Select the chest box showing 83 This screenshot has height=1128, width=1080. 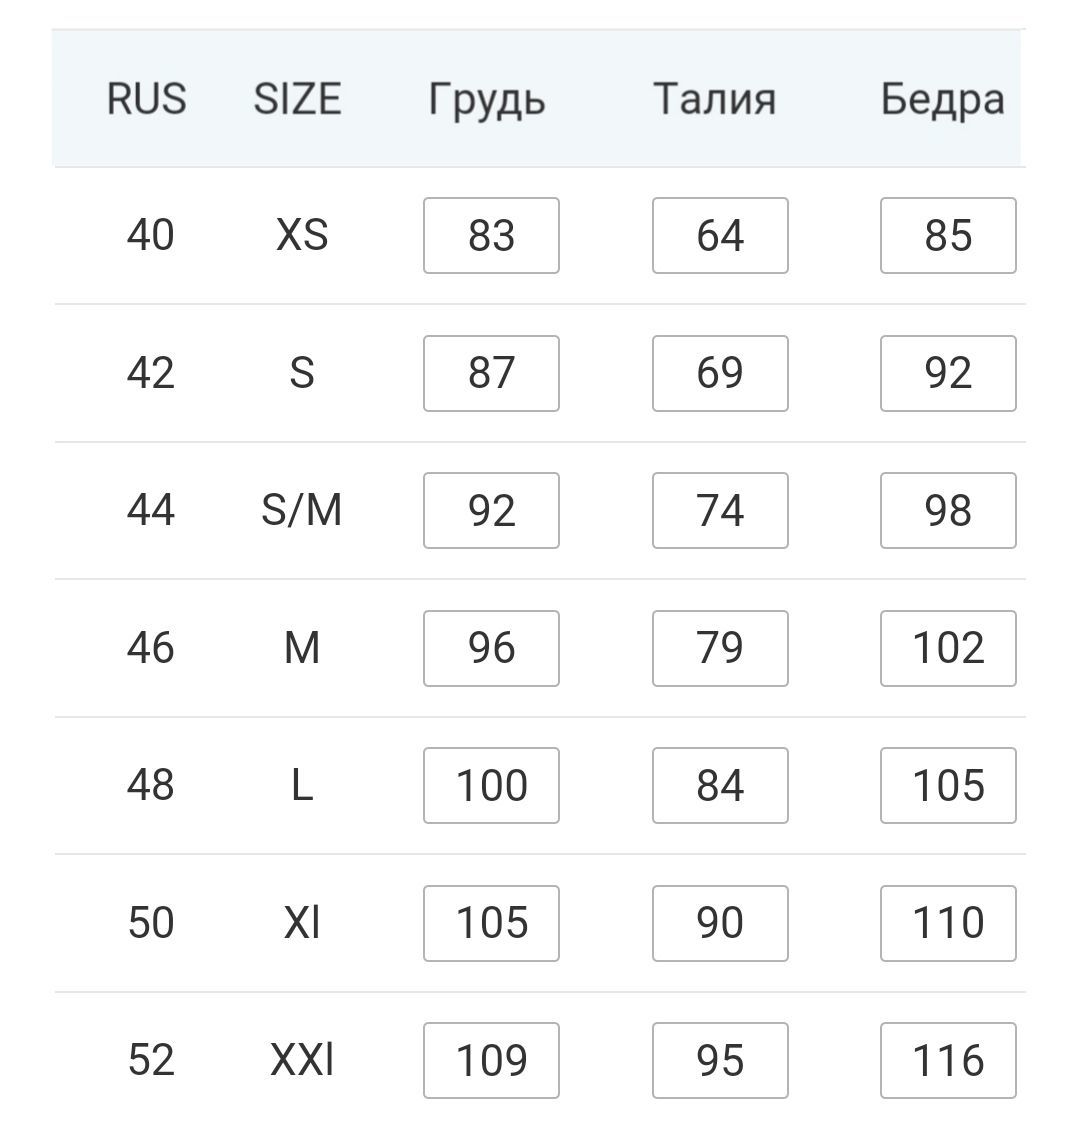click(x=491, y=236)
